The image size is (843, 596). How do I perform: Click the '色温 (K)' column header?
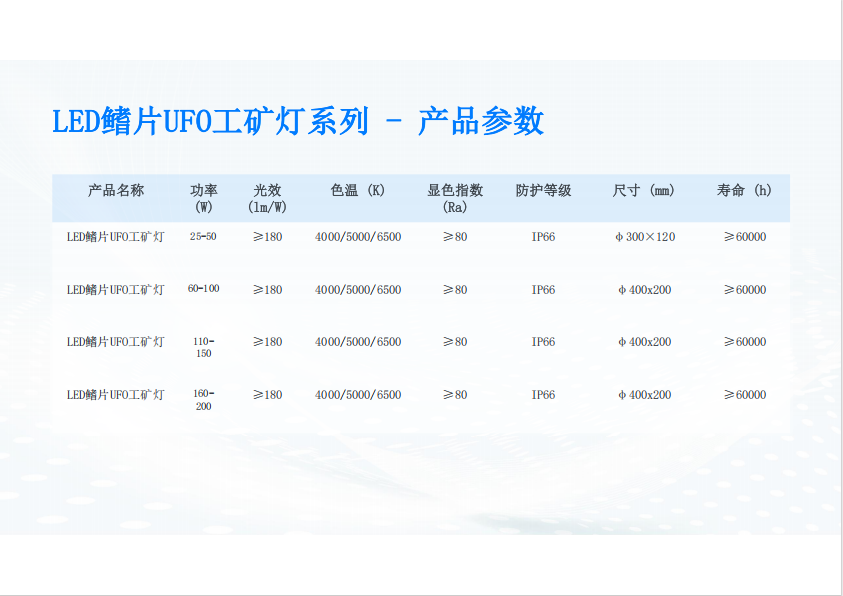coord(358,190)
